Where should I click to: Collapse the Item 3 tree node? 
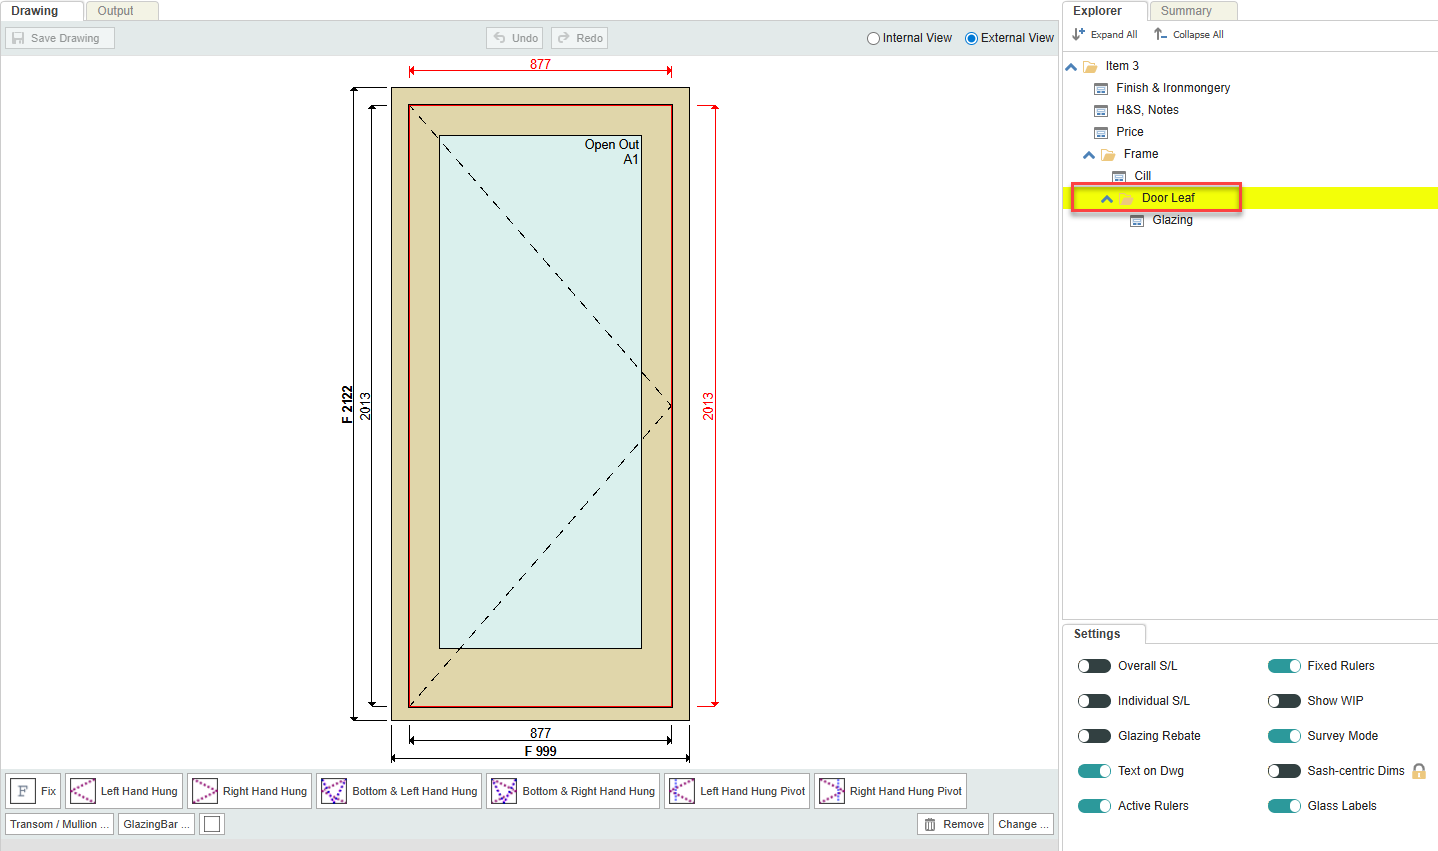1071,67
